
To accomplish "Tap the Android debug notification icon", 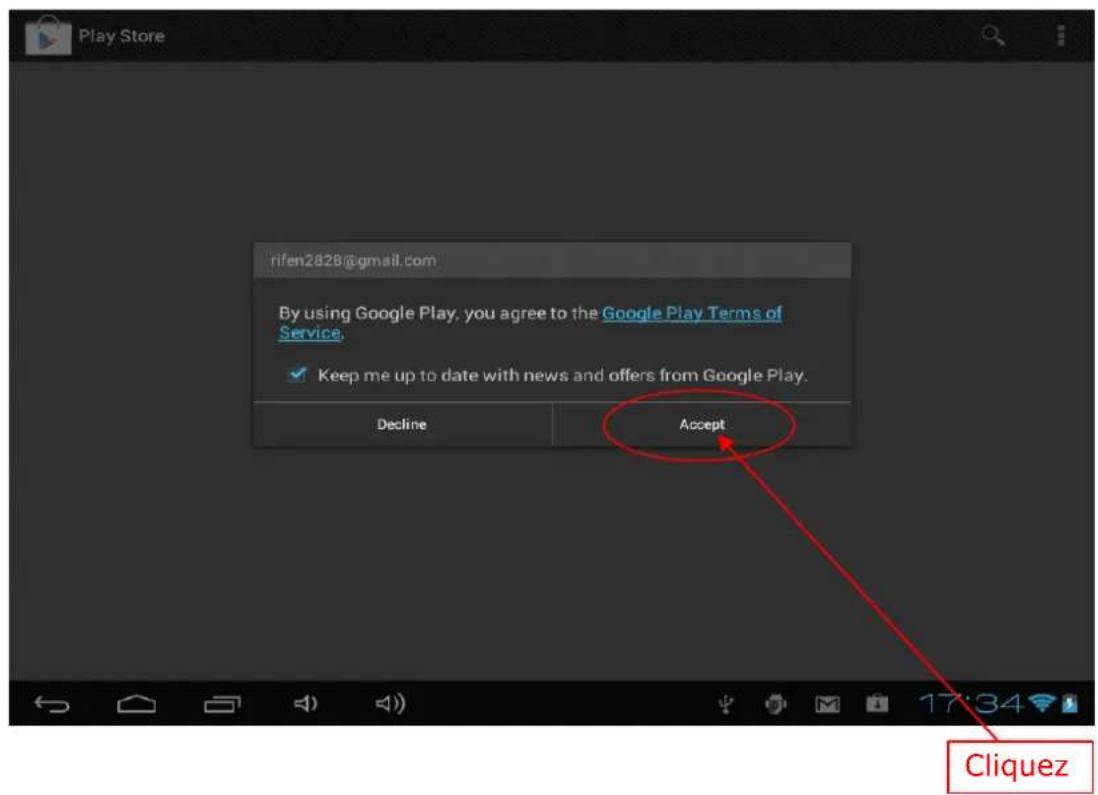I will (775, 703).
